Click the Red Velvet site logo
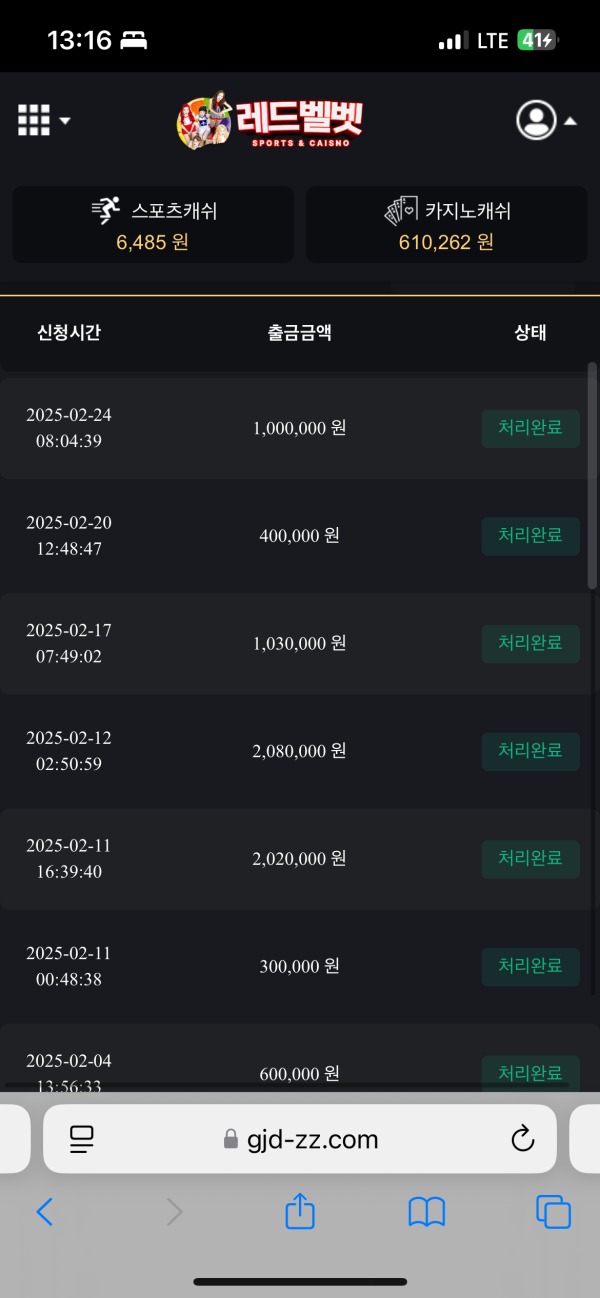This screenshot has width=600, height=1298. point(270,121)
